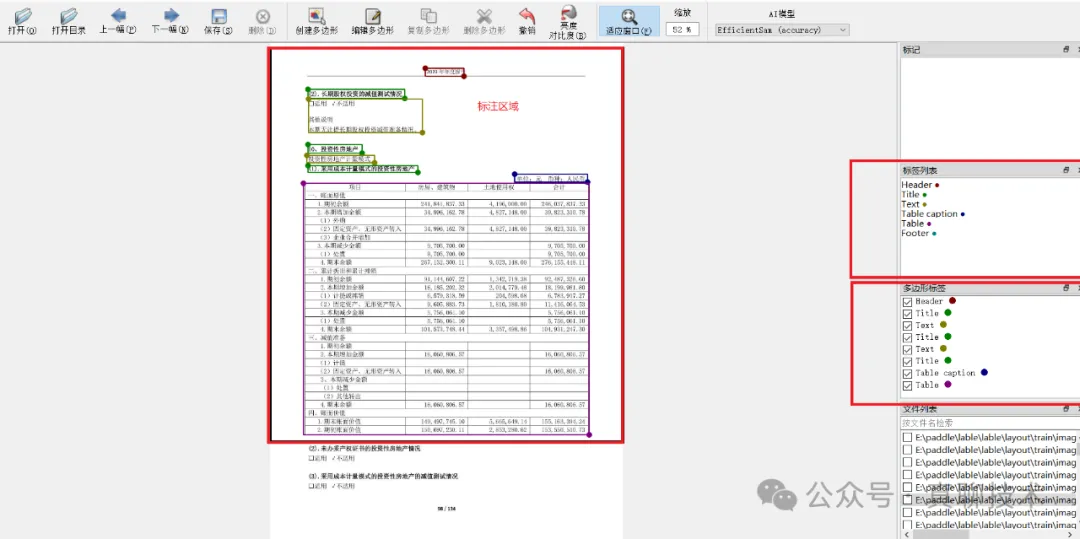The height and width of the screenshot is (539, 1080).
Task: Select Header in the 标签列表 label list
Action: (920, 184)
